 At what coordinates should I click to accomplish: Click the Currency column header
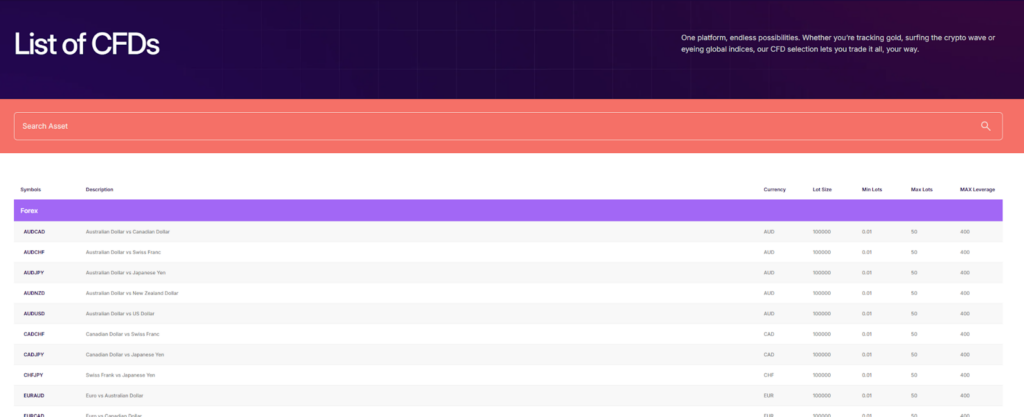click(x=774, y=189)
